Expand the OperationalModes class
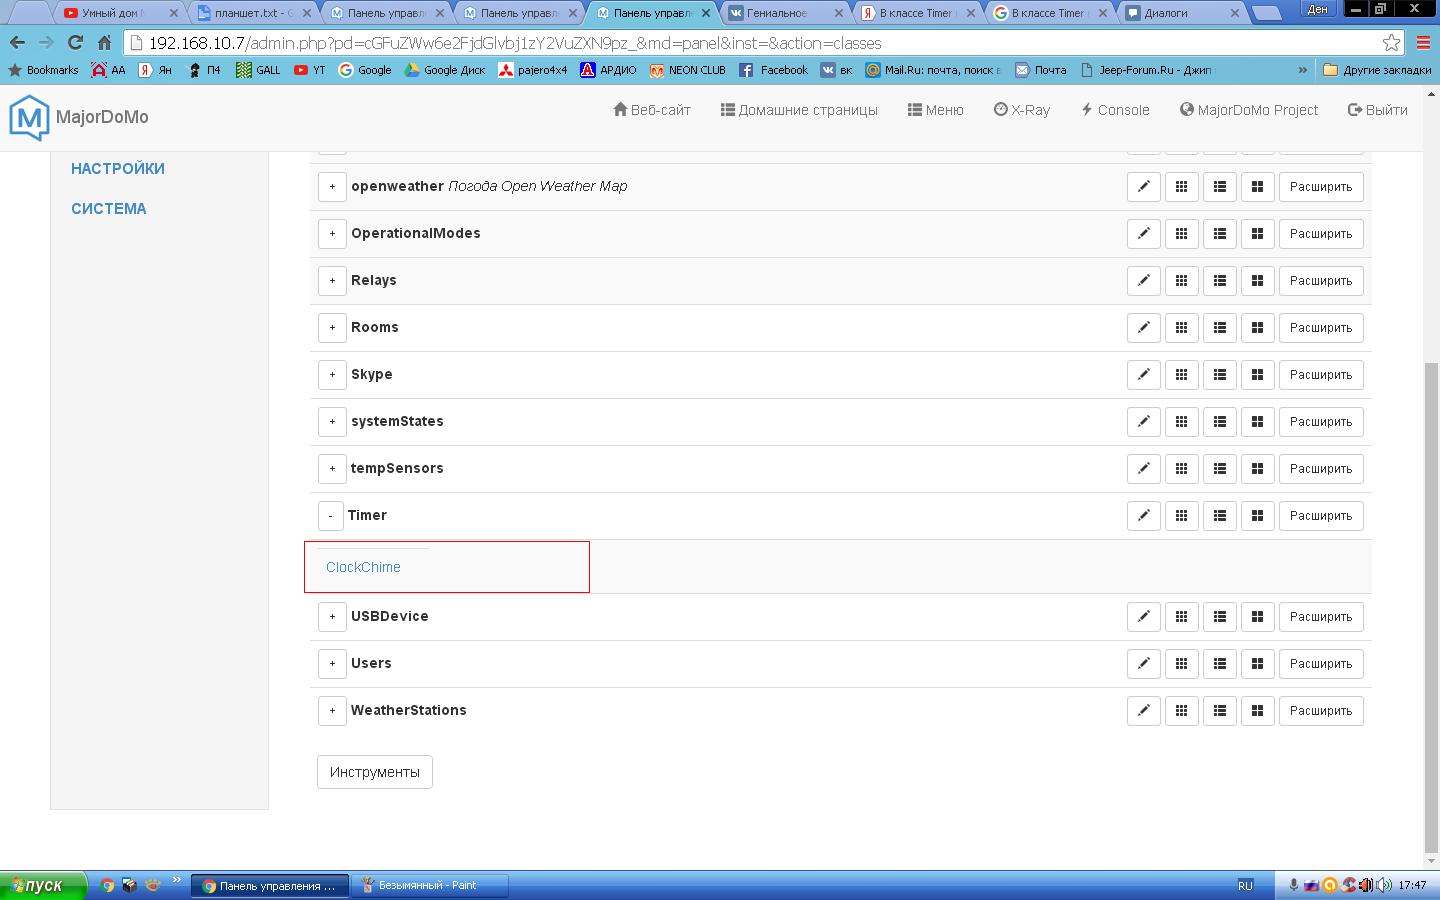Screen dimensions: 1440x900 point(332,234)
